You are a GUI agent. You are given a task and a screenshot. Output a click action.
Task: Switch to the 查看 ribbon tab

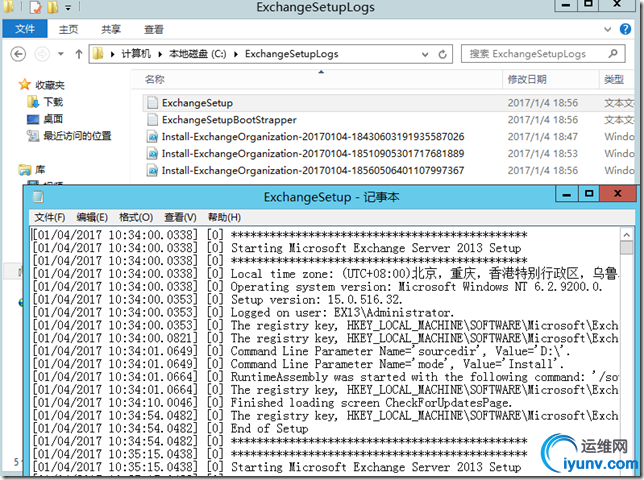[x=154, y=30]
